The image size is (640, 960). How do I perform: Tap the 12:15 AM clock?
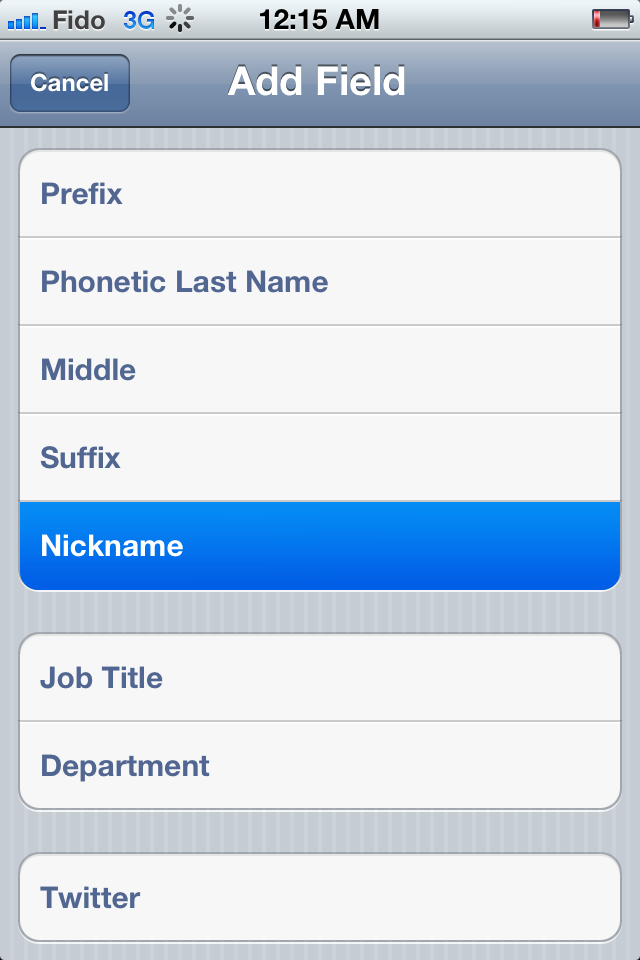(318, 19)
